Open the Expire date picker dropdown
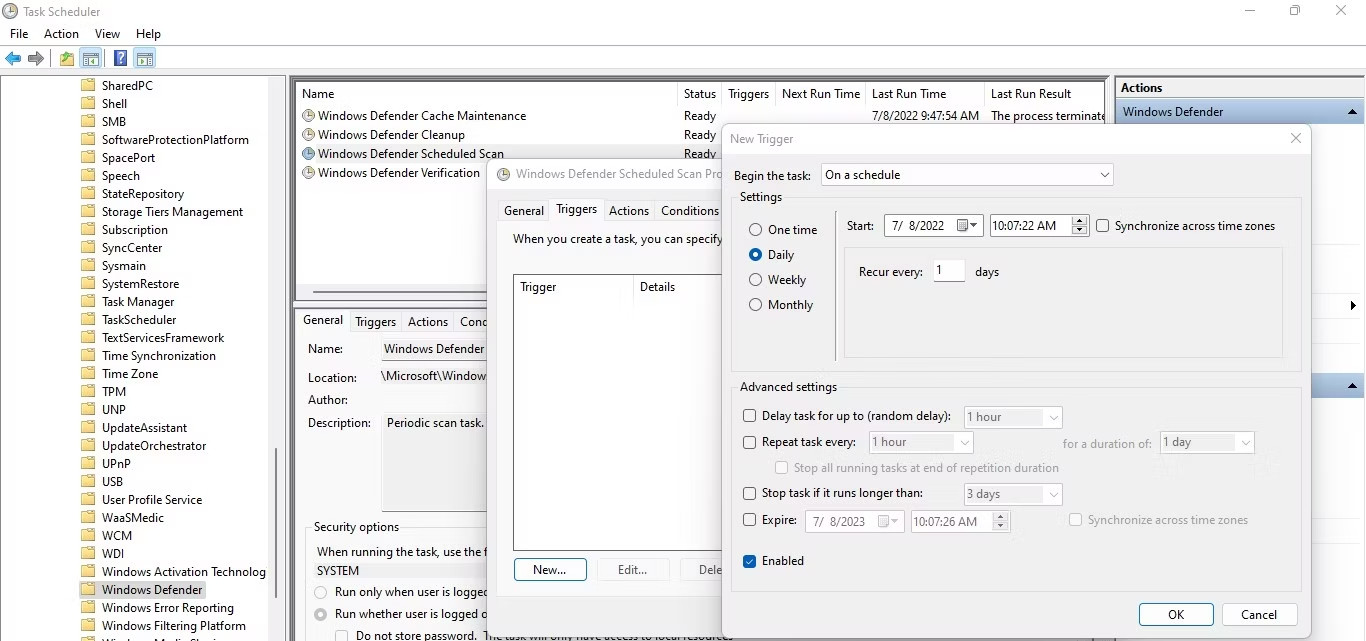This screenshot has height=641, width=1366. tap(889, 521)
